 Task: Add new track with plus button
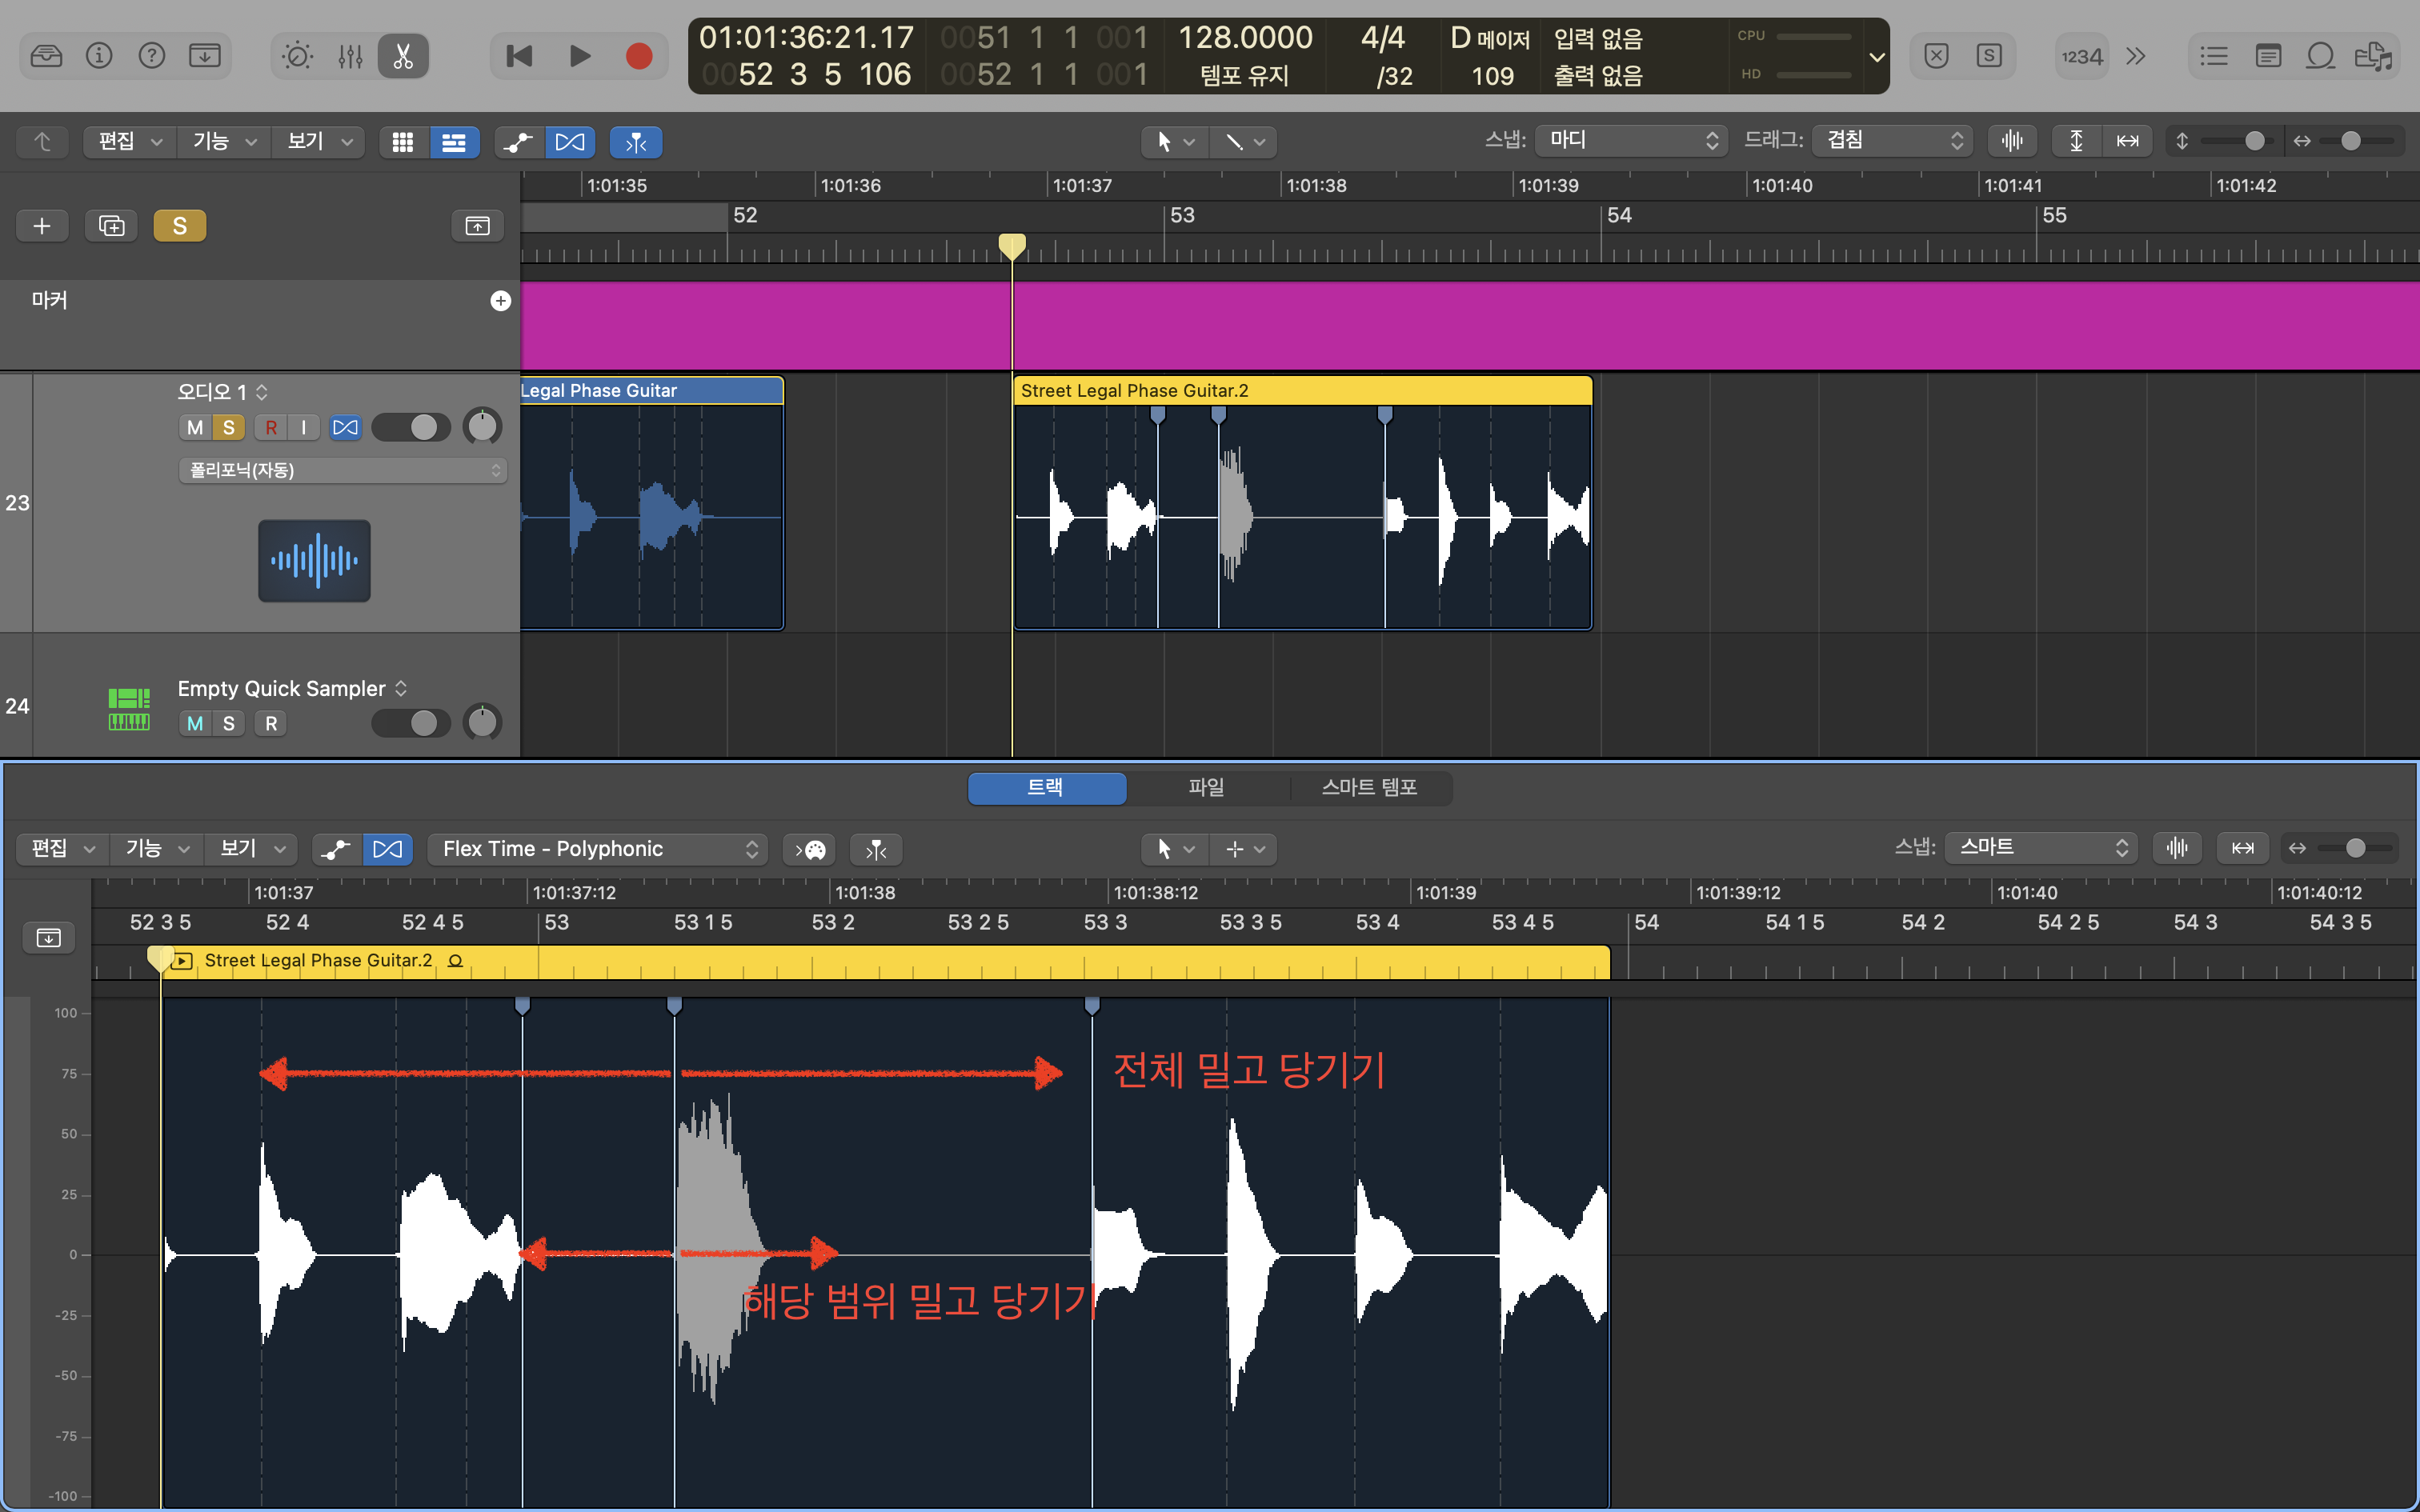[x=42, y=226]
